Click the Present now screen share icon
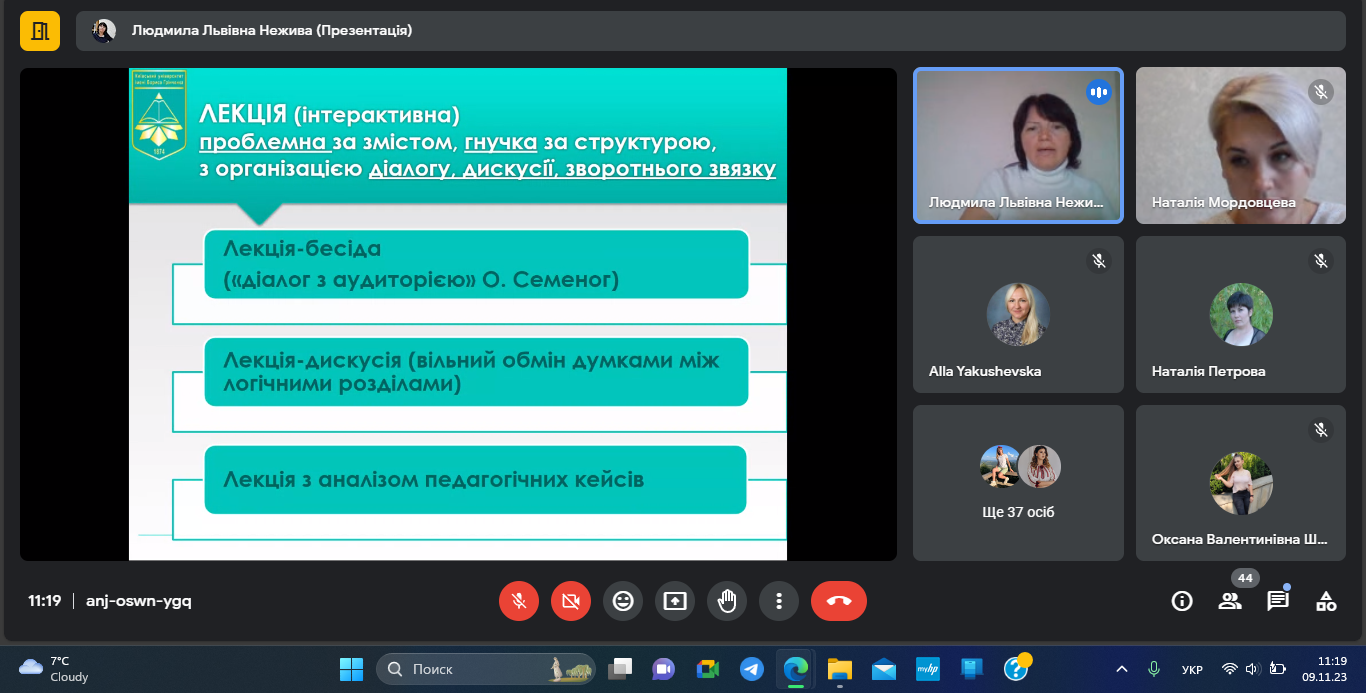Viewport: 1366px width, 693px height. tap(675, 601)
